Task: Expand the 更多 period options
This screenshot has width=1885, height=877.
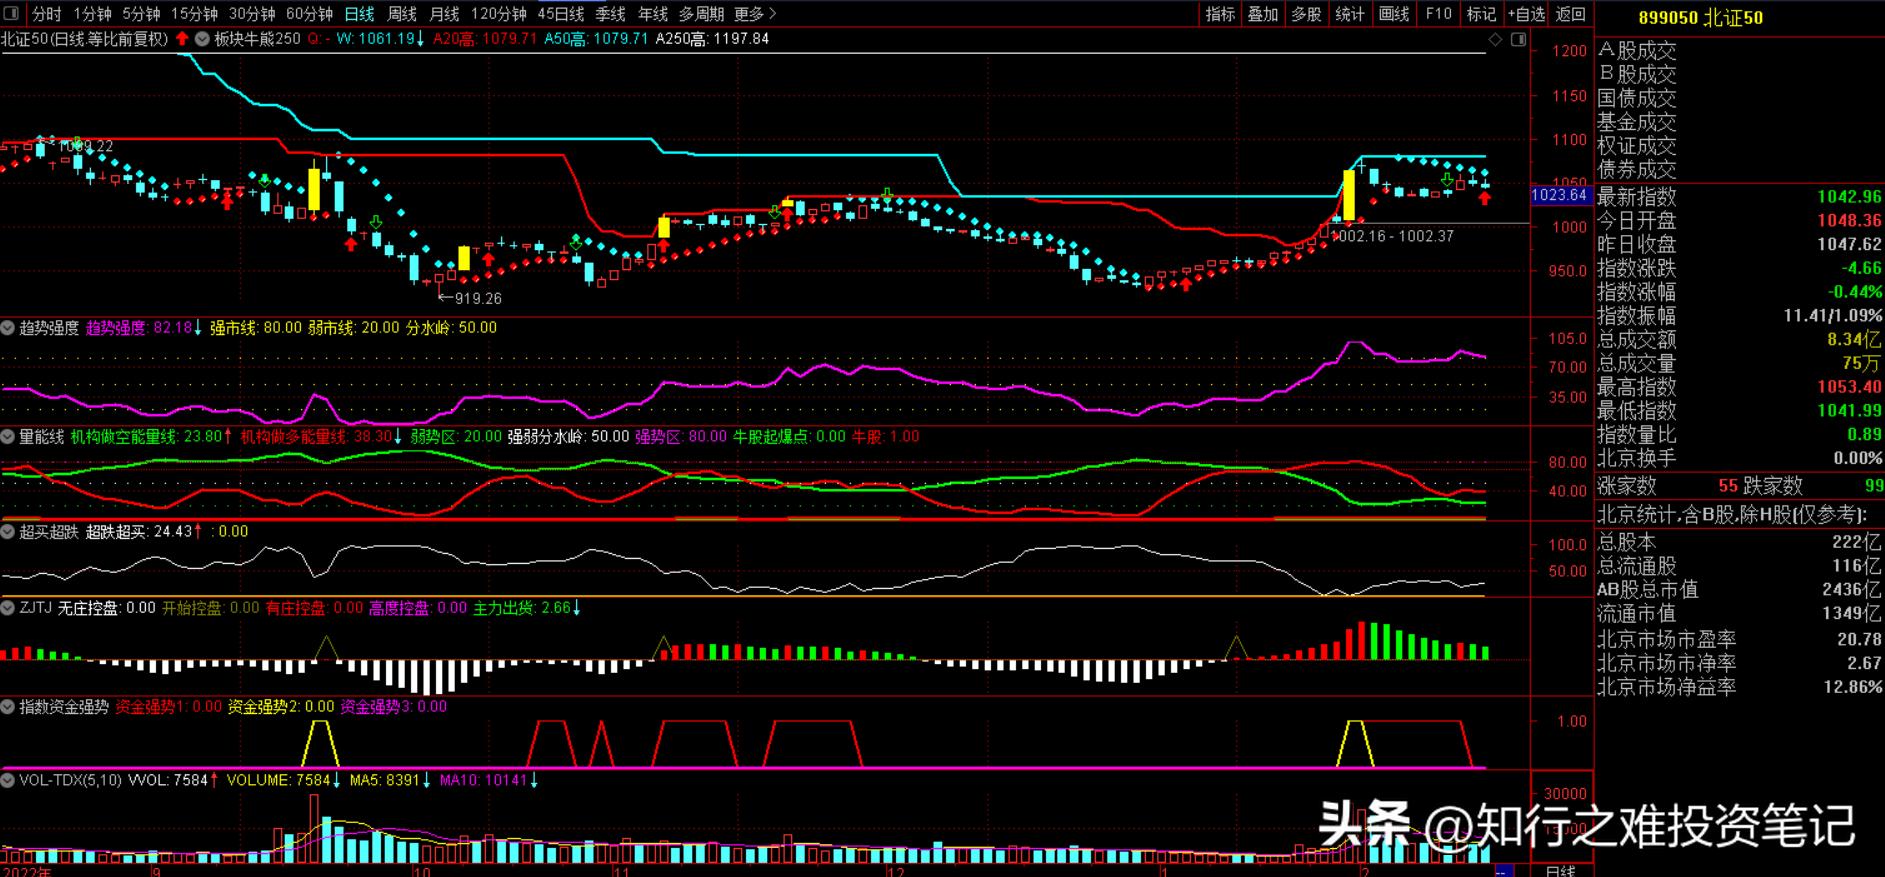Action: pyautogui.click(x=755, y=14)
